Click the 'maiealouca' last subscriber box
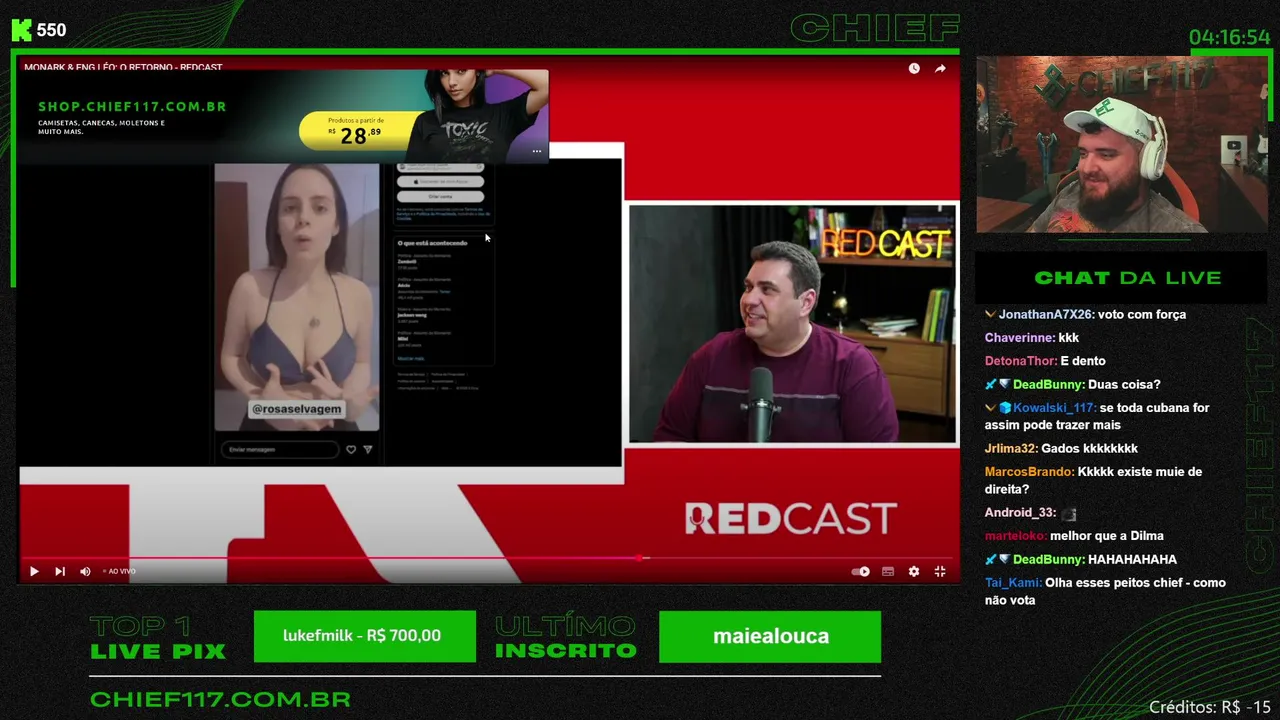Viewport: 1280px width, 720px height. click(770, 636)
